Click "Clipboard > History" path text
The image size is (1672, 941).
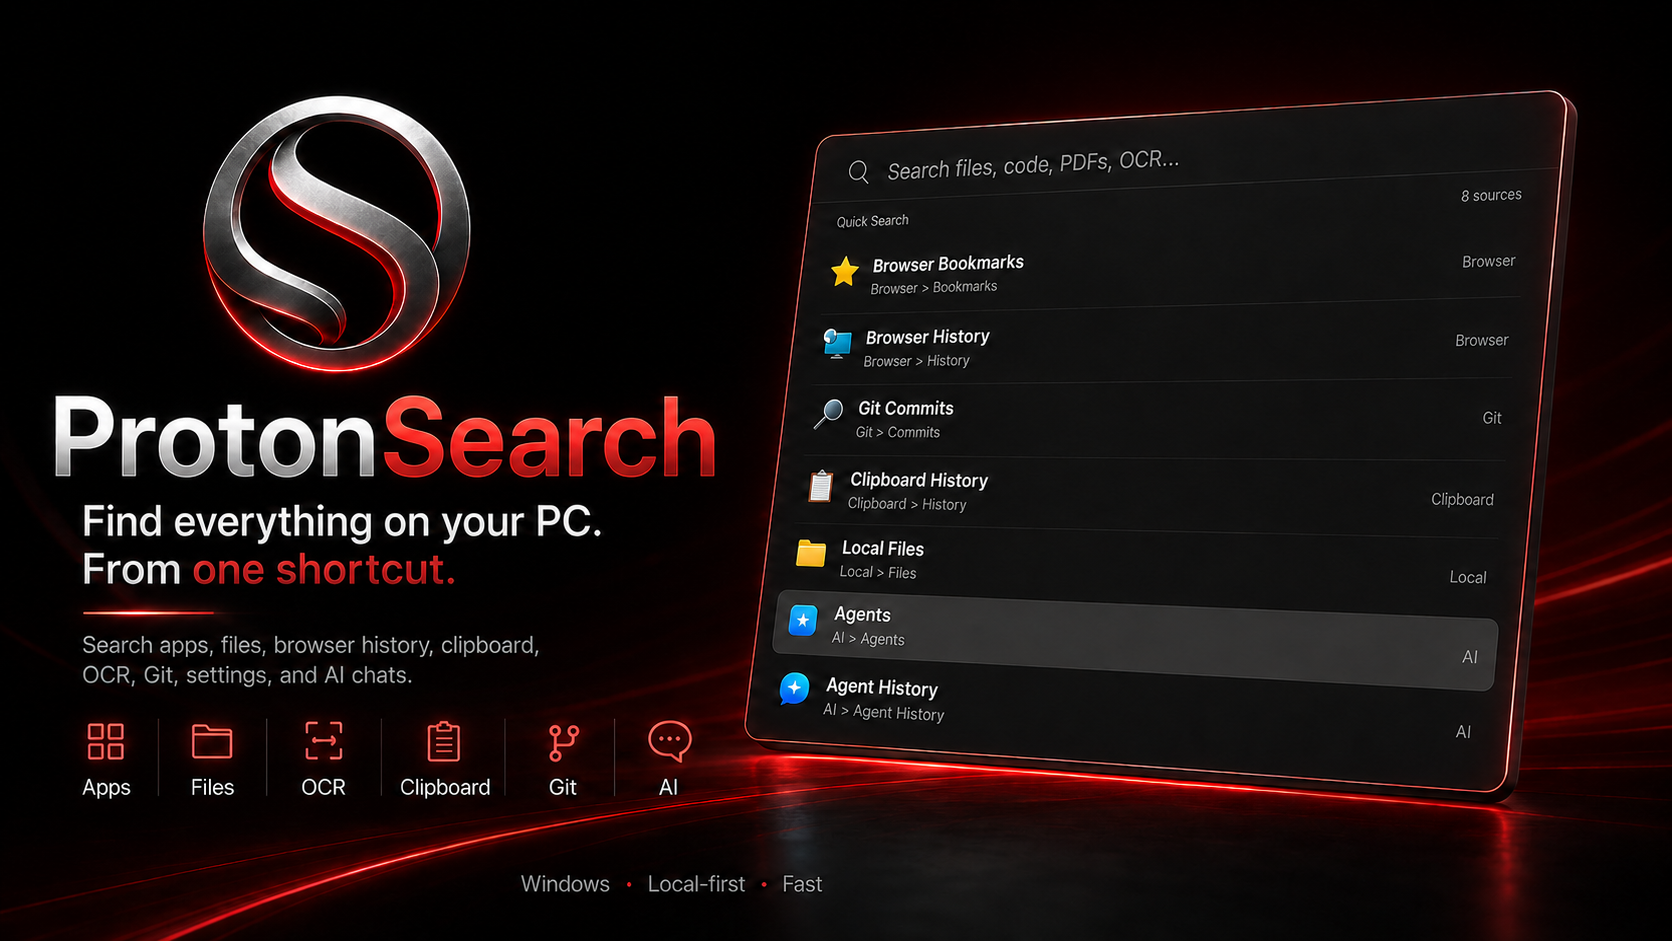(x=907, y=504)
